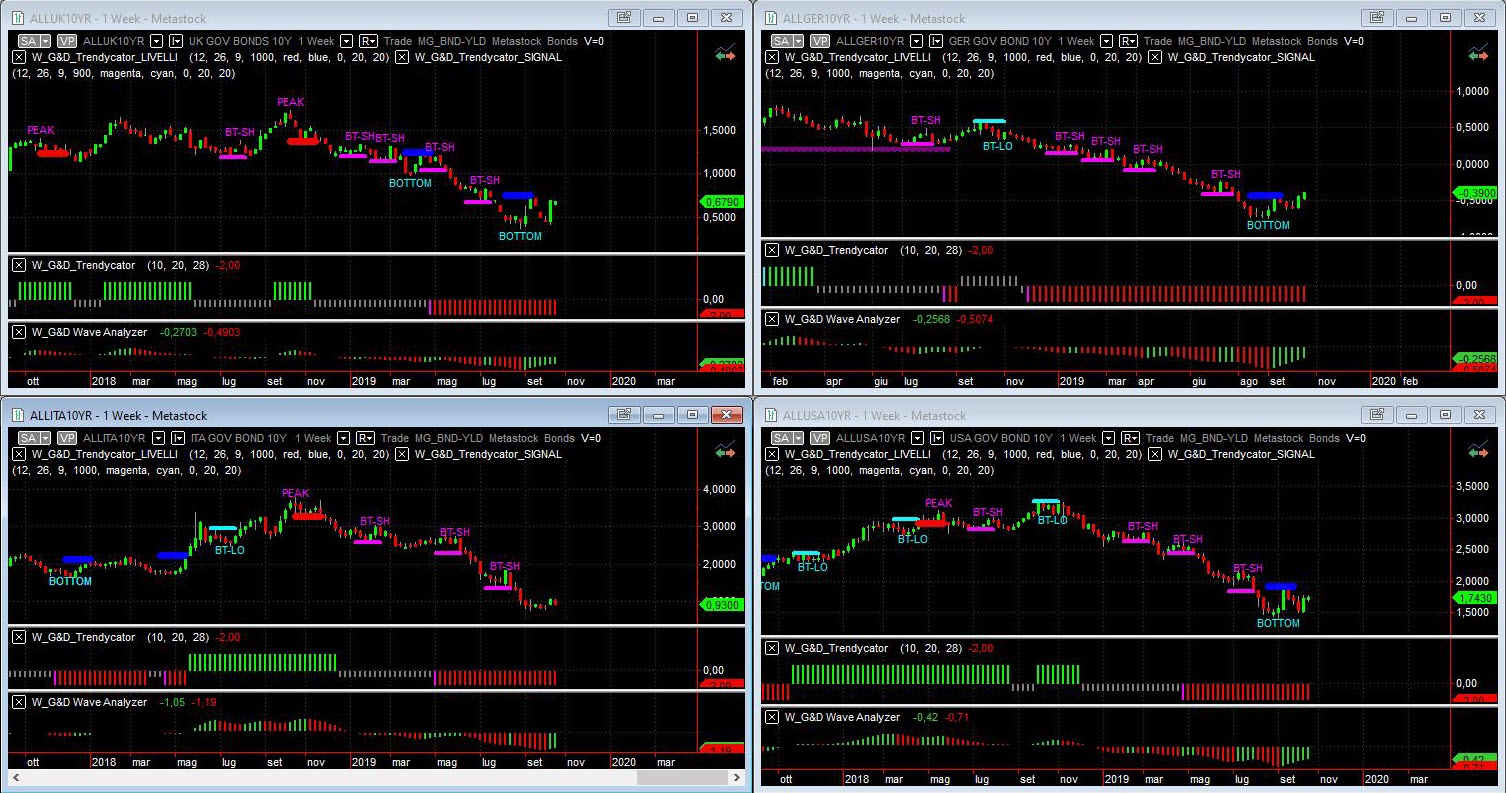Open the I dropdown before ITA GOV BOND 10Y

[176, 438]
